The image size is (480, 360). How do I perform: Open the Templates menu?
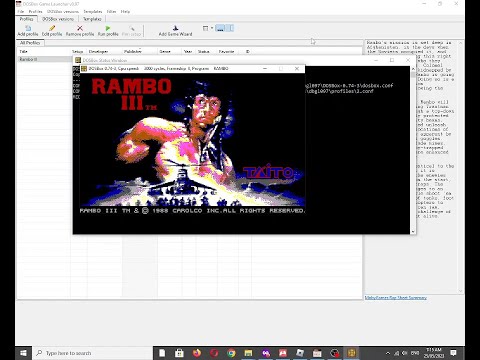93,12
